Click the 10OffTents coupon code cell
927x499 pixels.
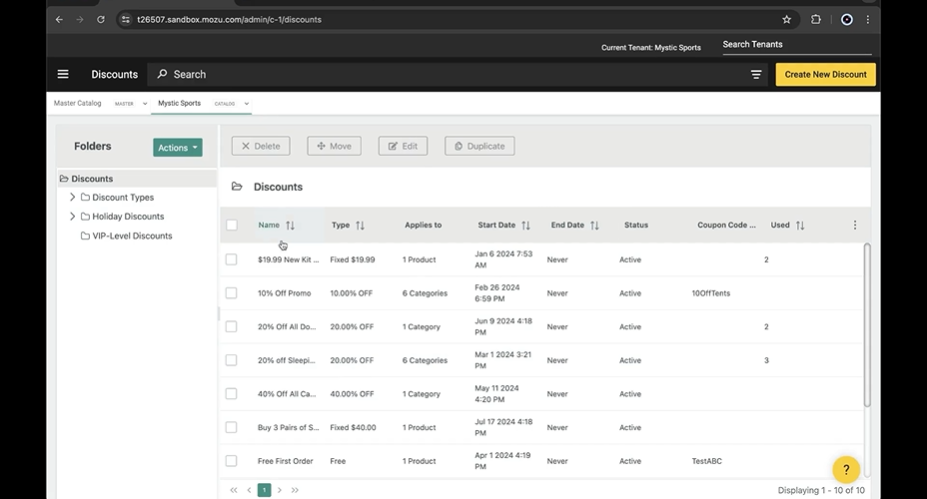[x=711, y=293]
